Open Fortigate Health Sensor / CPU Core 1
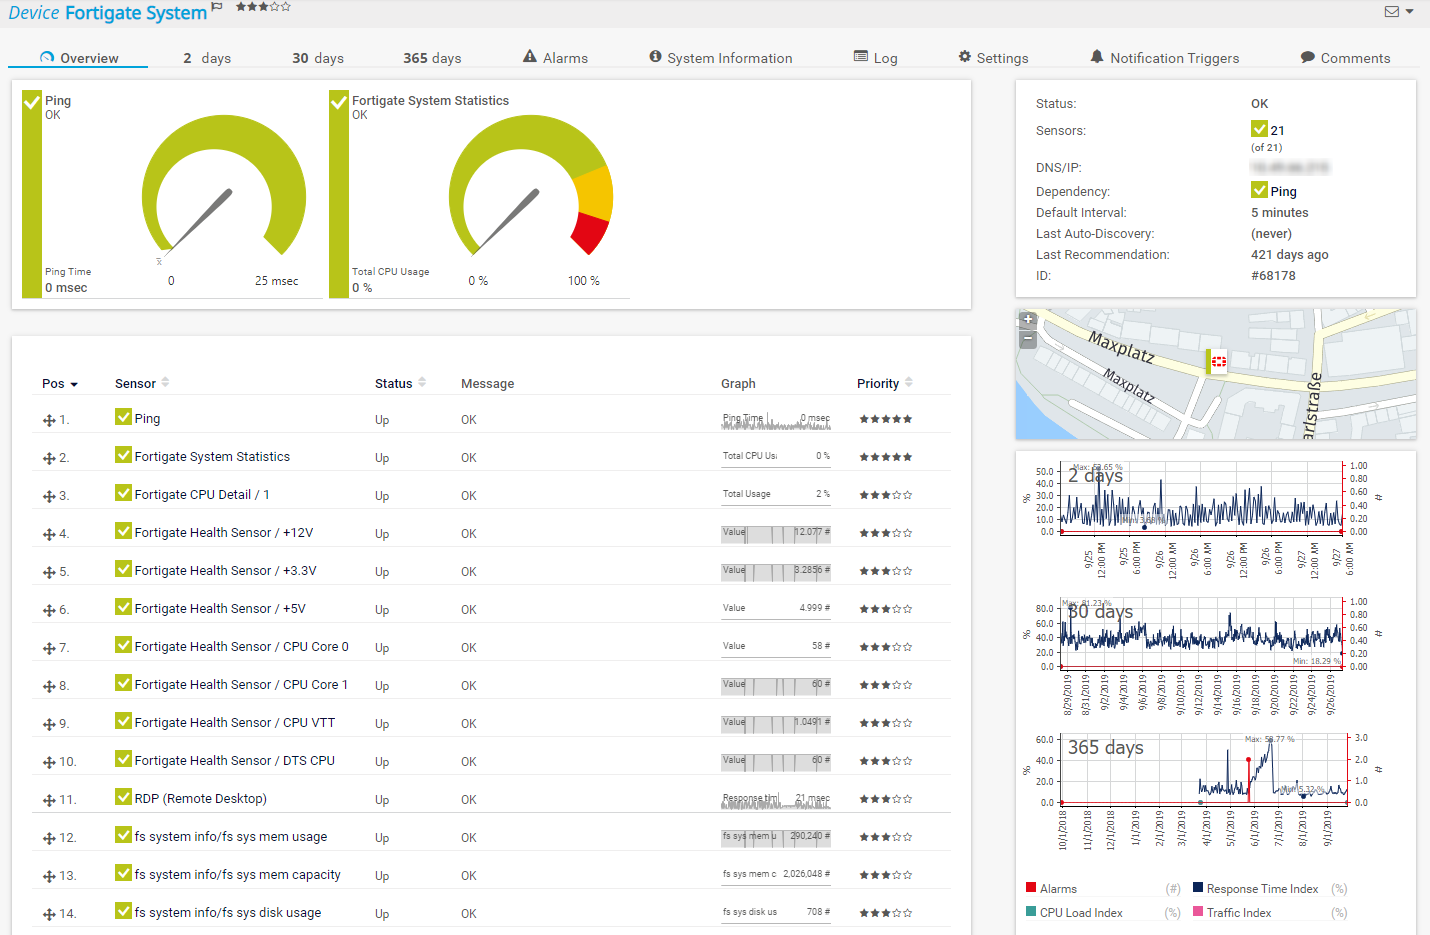Screen dimensions: 1430x935 tap(241, 685)
